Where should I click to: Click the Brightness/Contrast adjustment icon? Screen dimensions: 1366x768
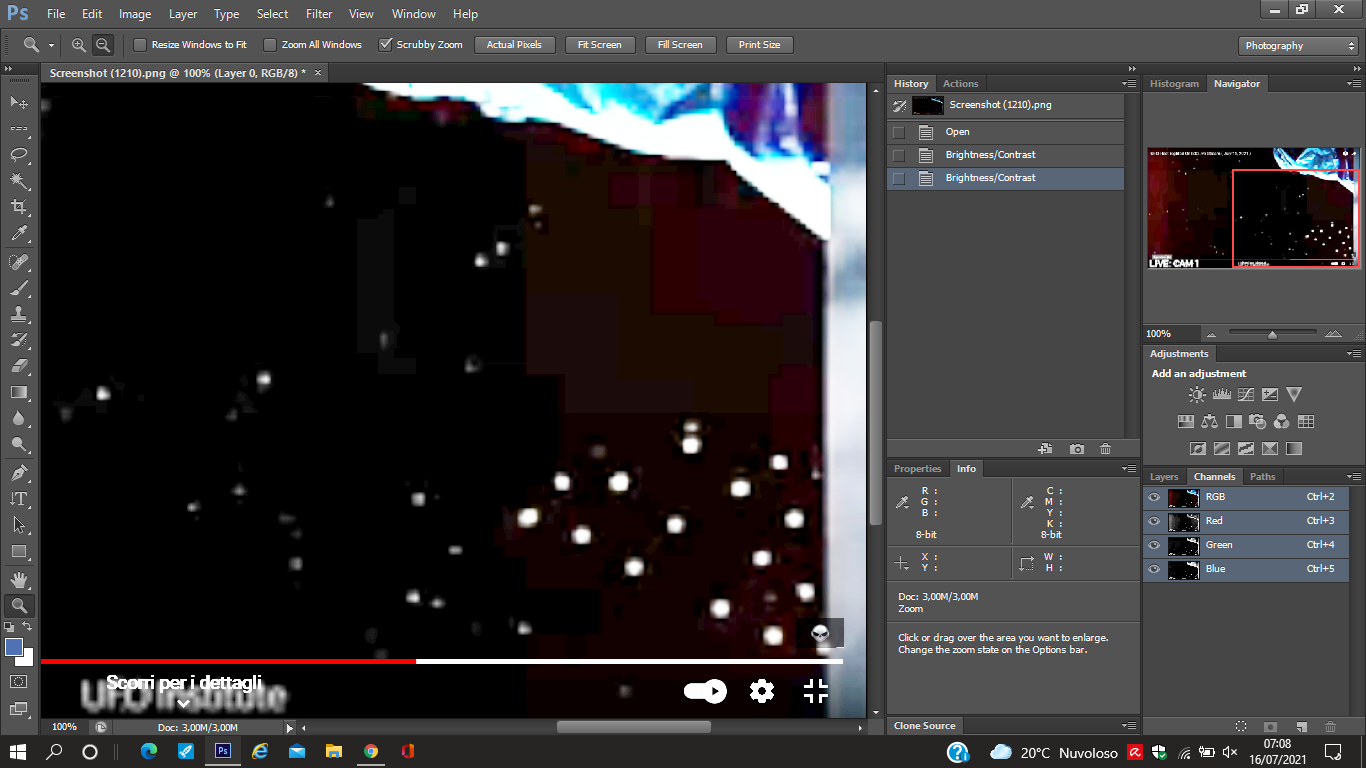(1197, 395)
